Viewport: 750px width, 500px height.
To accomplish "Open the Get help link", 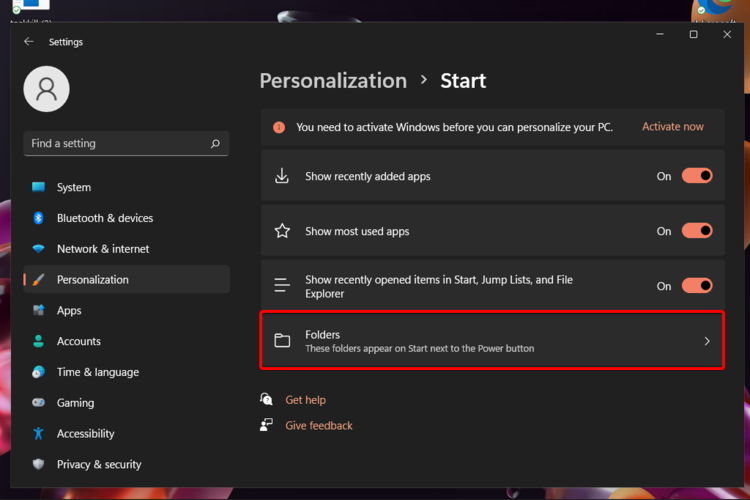I will coord(305,400).
